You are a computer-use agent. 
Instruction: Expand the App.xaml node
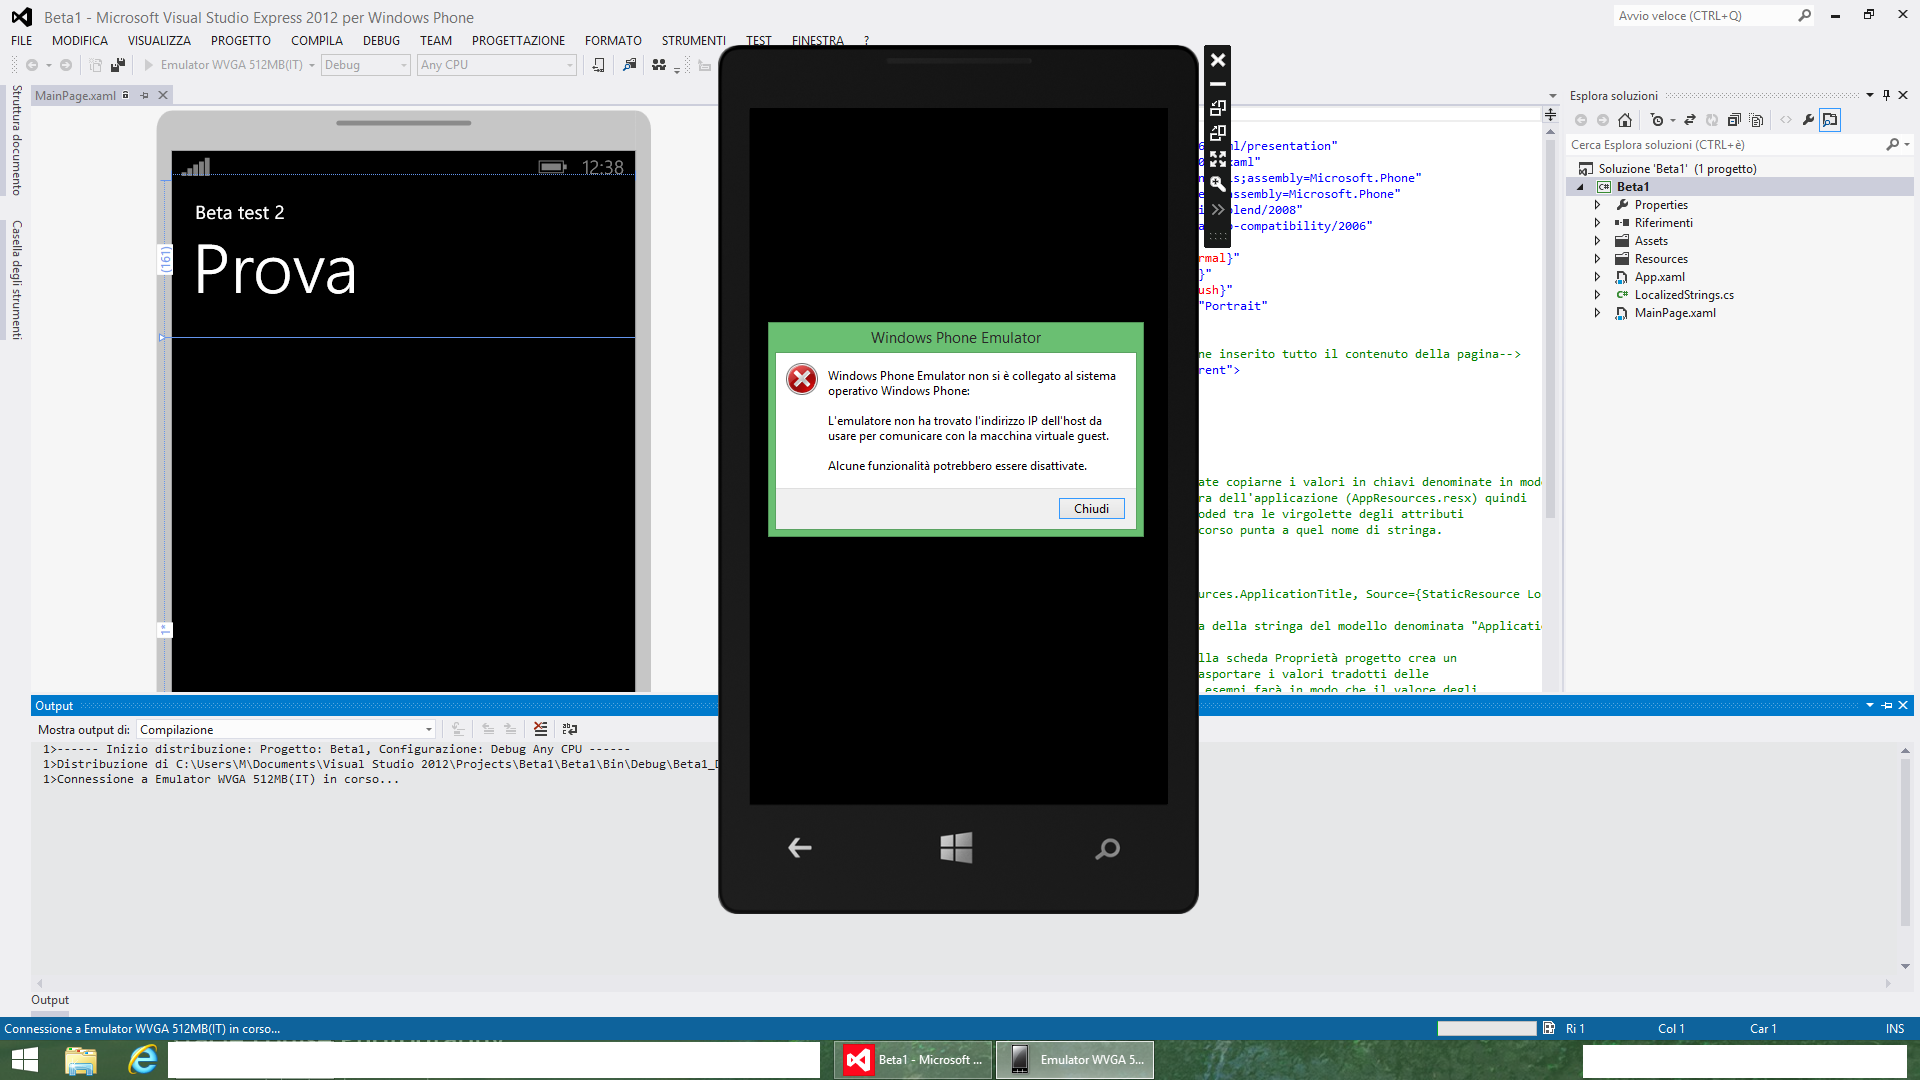pos(1597,277)
